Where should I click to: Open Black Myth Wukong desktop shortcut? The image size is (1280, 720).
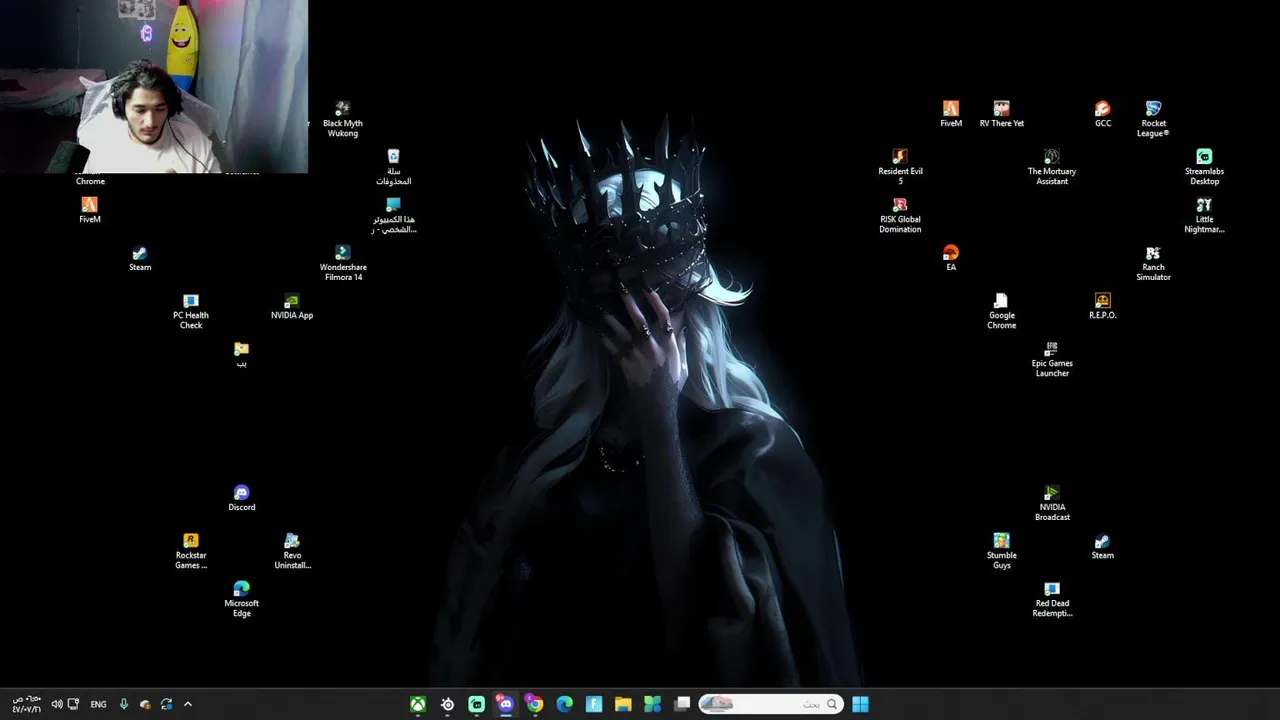click(342, 118)
